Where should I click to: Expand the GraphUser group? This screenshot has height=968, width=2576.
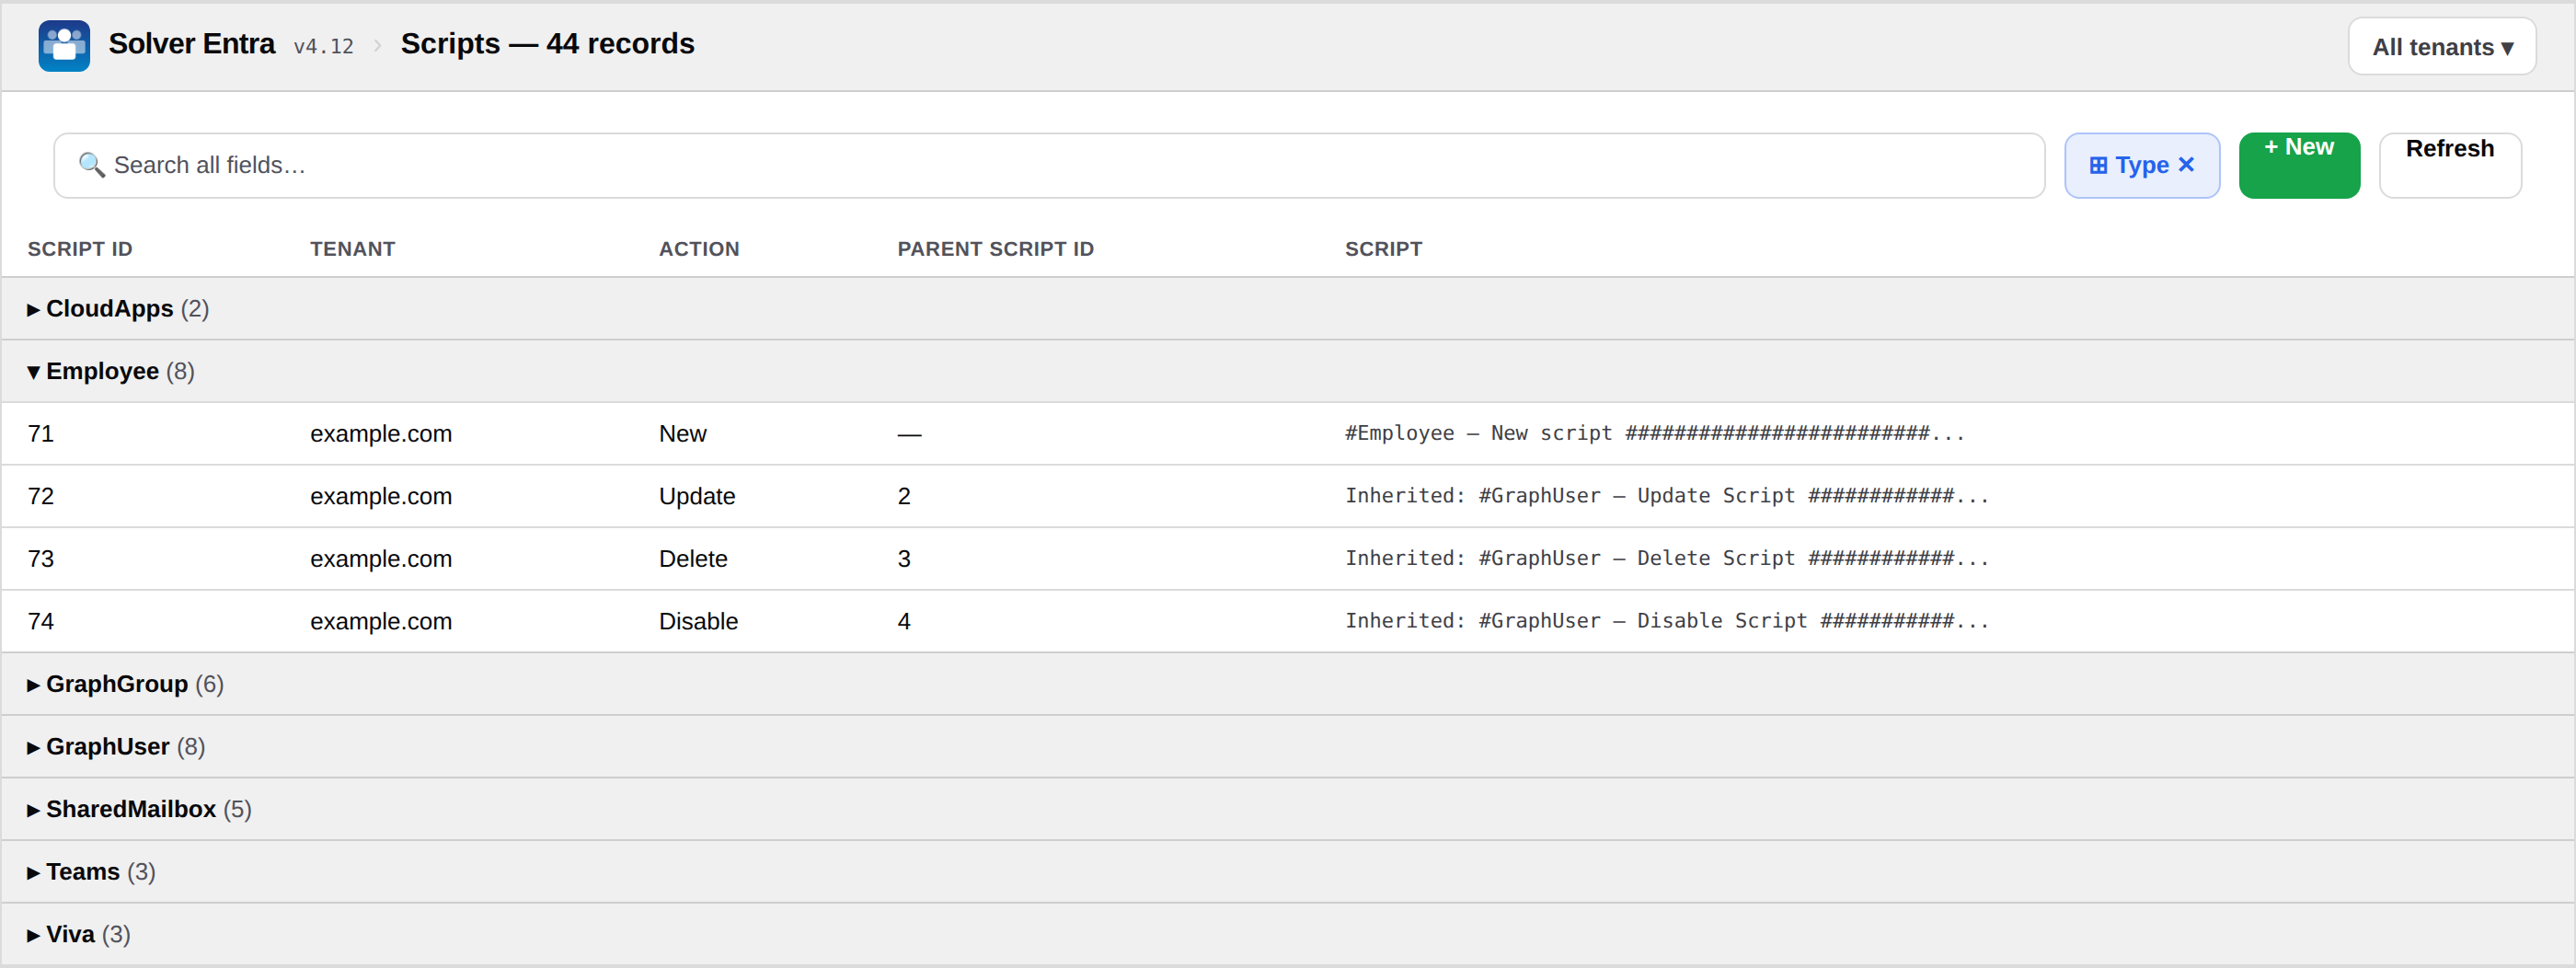click(x=1288, y=747)
